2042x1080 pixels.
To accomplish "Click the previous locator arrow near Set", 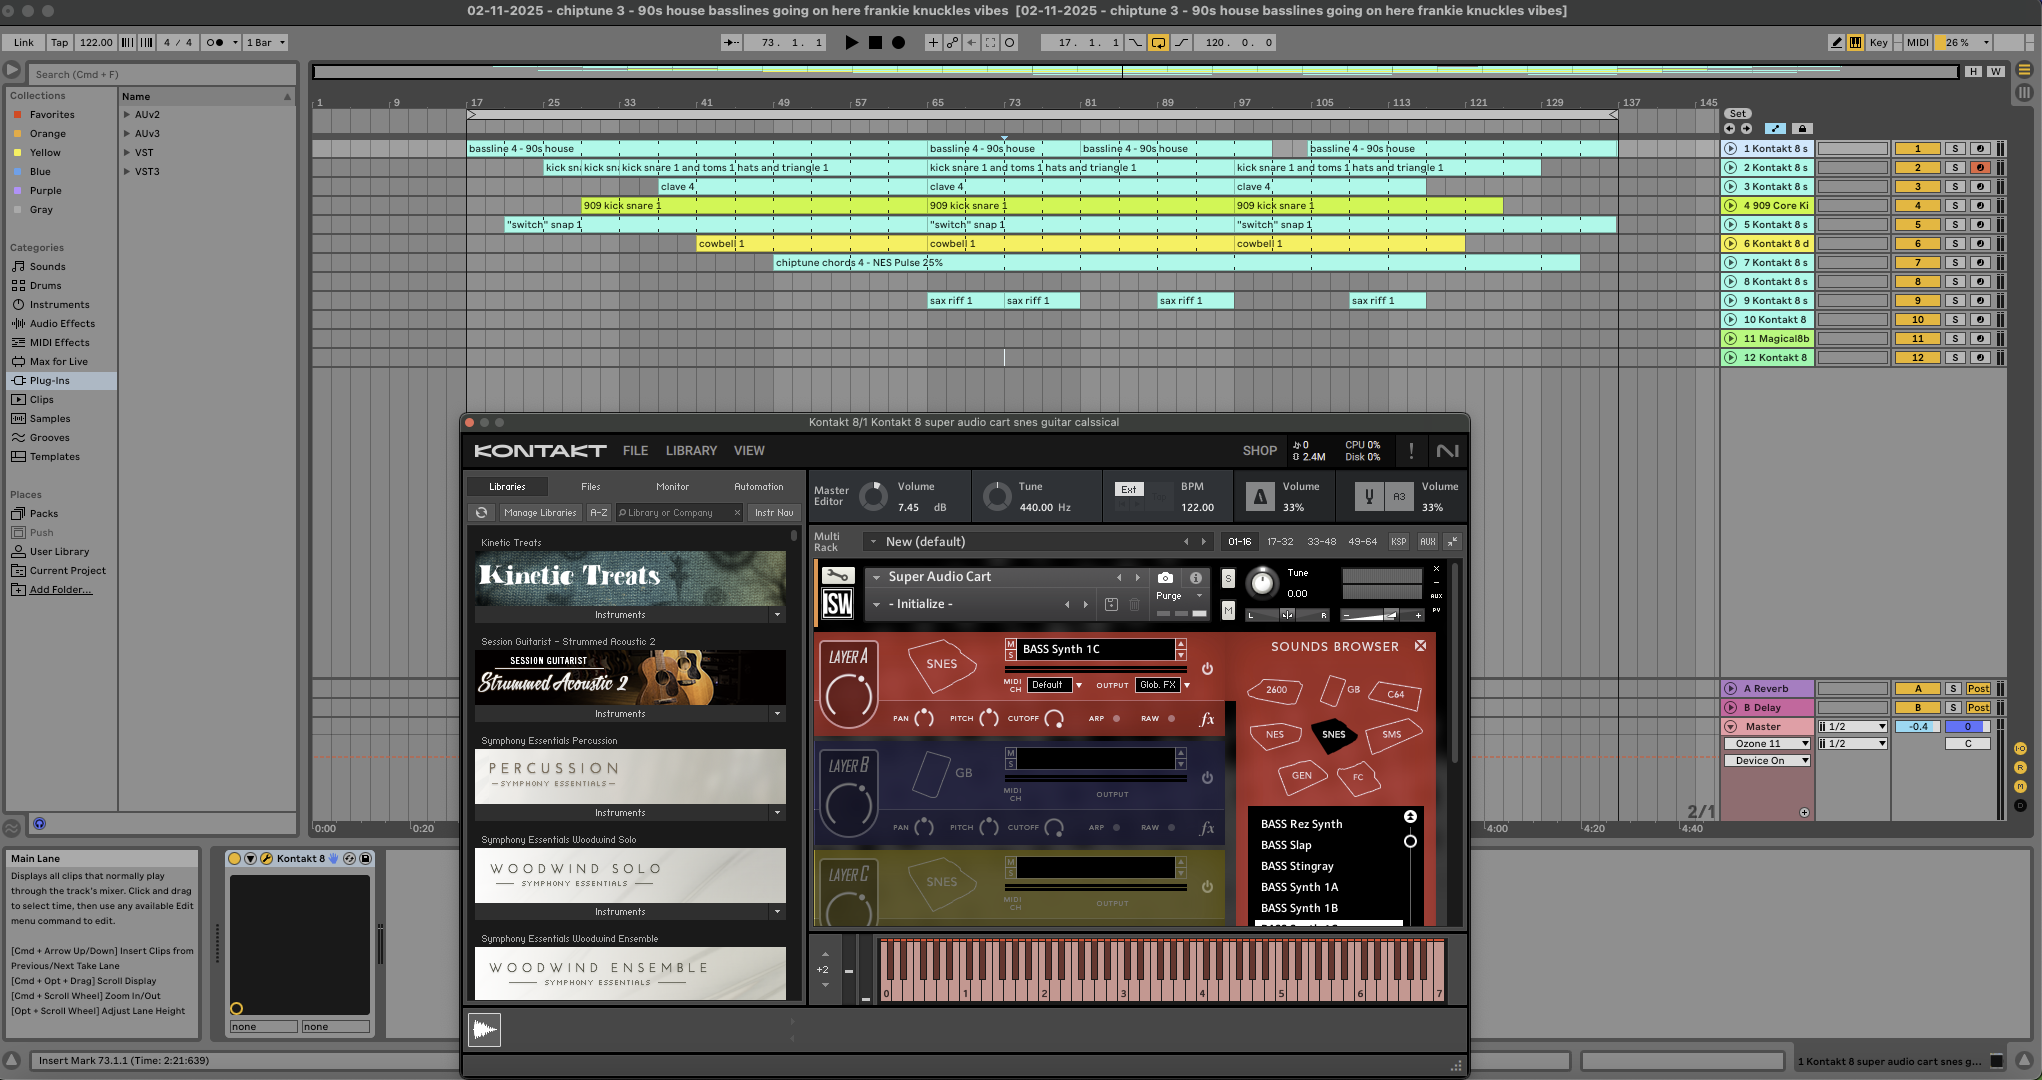I will tap(1729, 128).
